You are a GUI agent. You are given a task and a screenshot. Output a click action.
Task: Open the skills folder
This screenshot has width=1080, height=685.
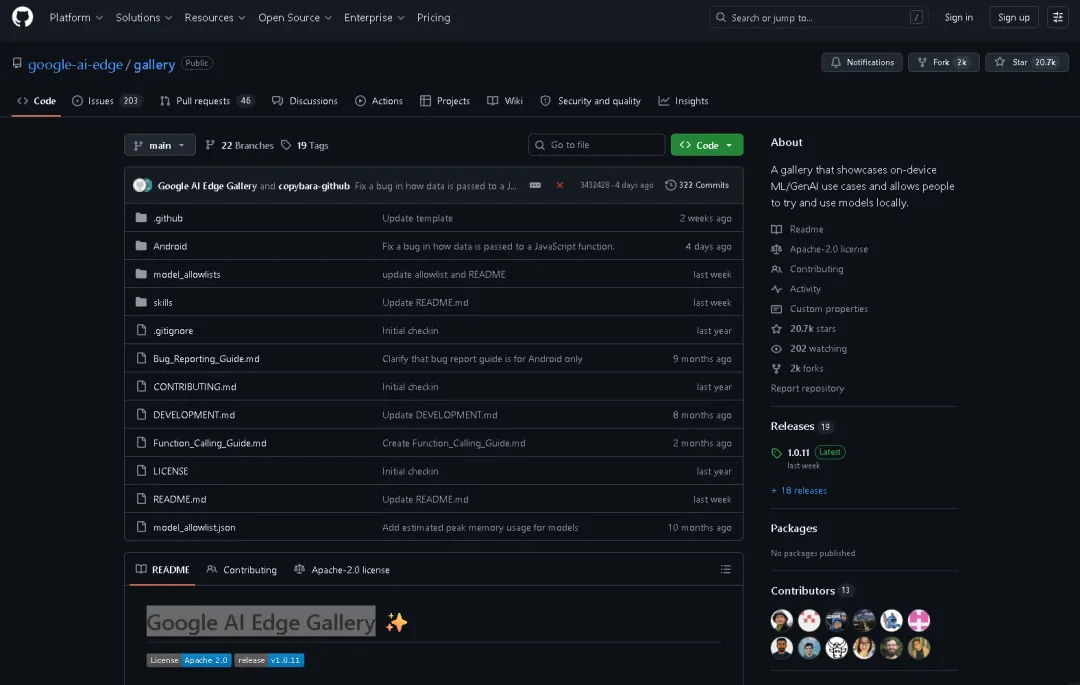pyautogui.click(x=163, y=303)
